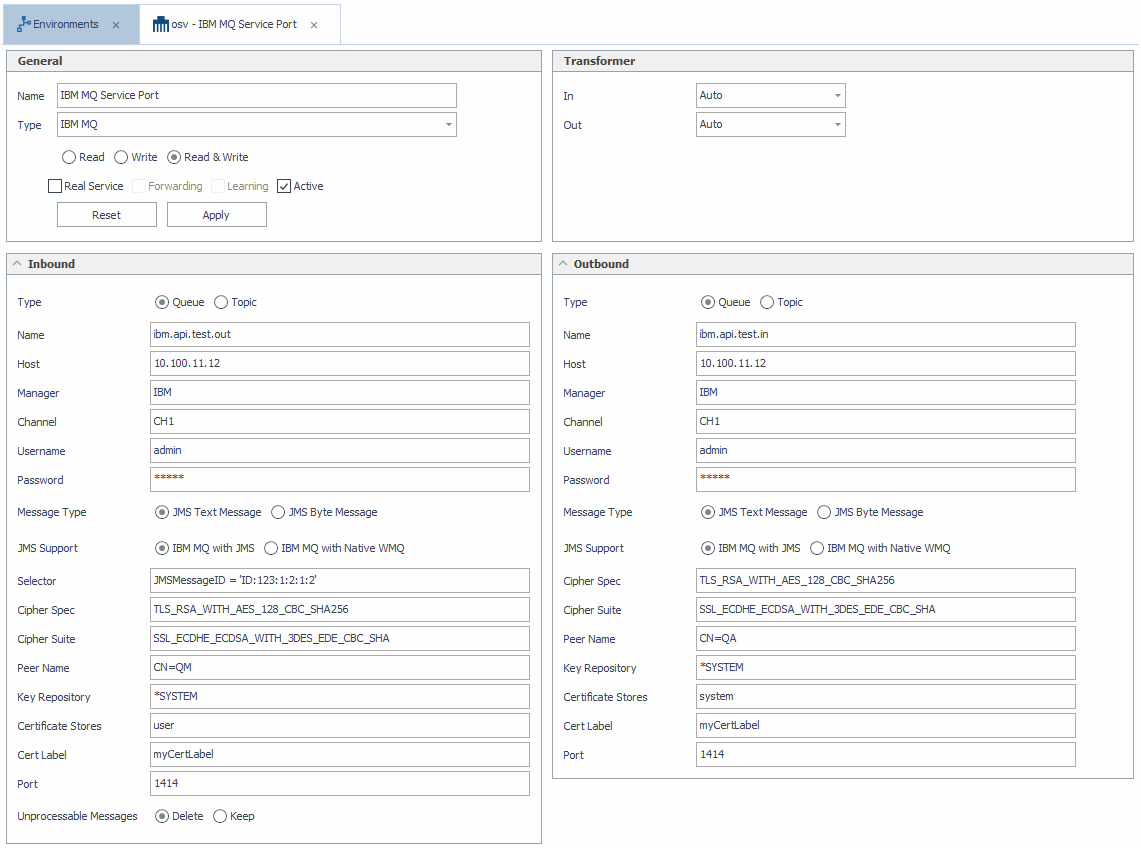This screenshot has width=1141, height=848.
Task: Enable the Real Service checkbox
Action: pyautogui.click(x=55, y=186)
